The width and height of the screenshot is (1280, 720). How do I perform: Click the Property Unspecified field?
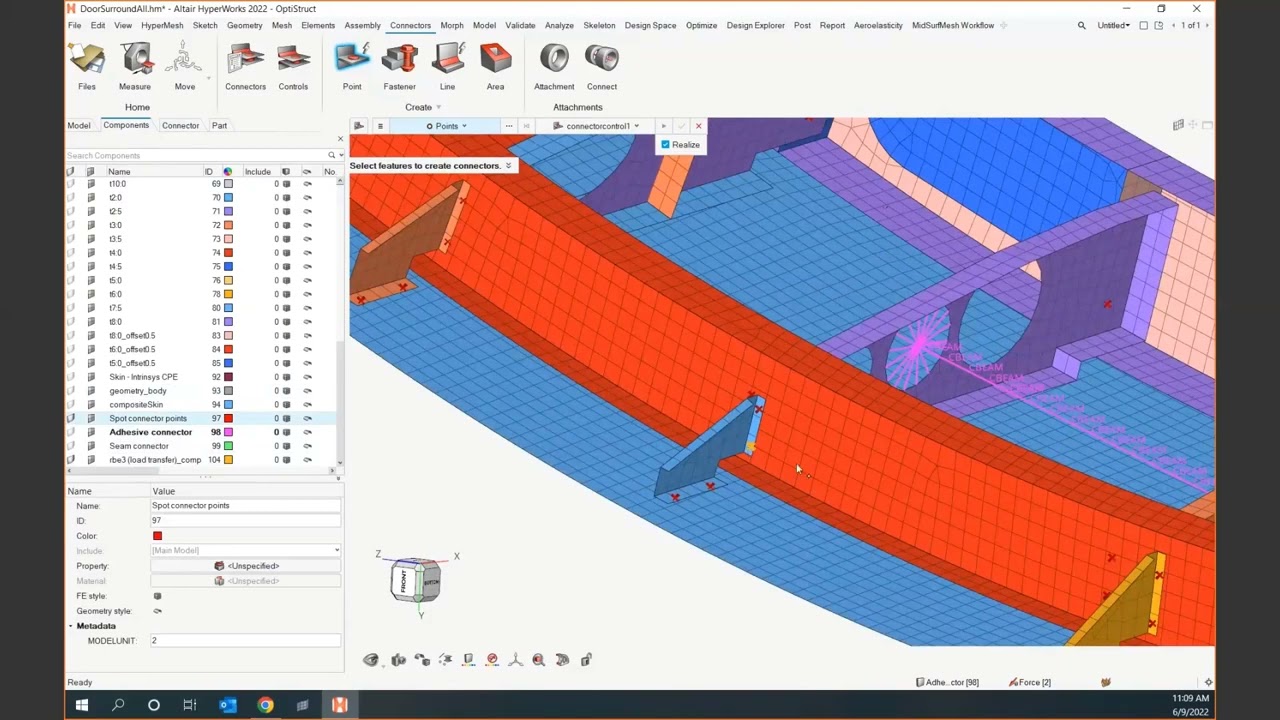point(245,566)
